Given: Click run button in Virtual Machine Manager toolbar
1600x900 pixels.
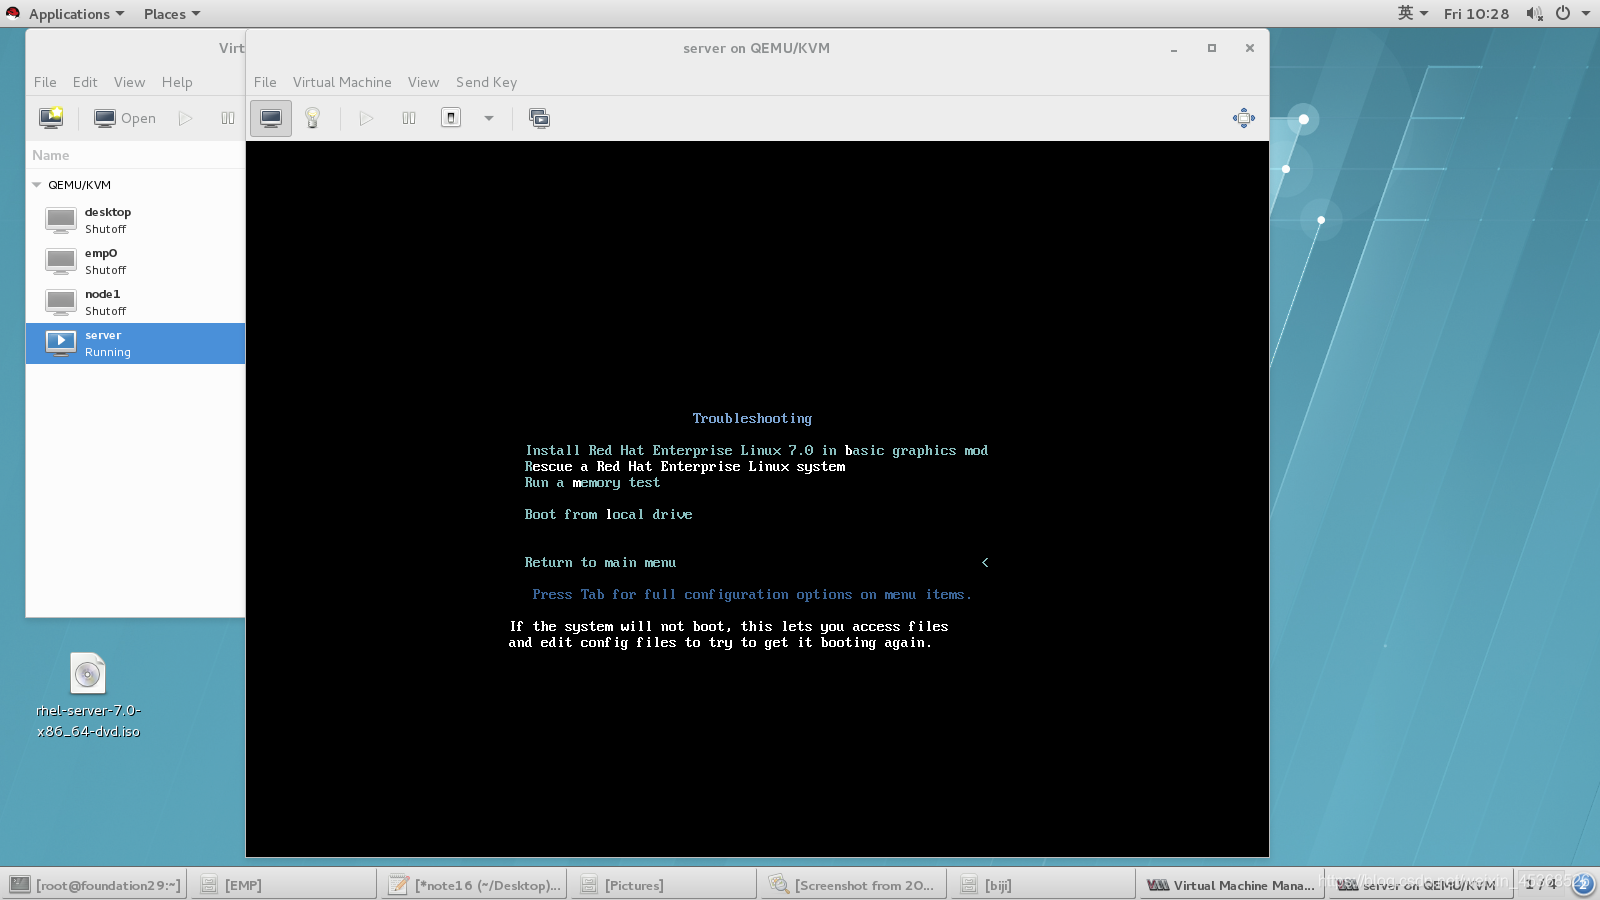Looking at the screenshot, I should (186, 118).
